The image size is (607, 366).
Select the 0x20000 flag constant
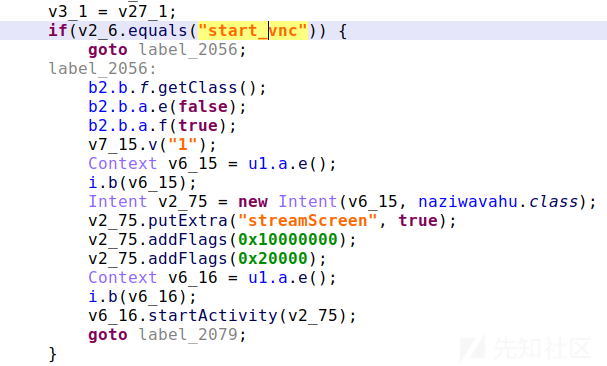click(x=273, y=258)
